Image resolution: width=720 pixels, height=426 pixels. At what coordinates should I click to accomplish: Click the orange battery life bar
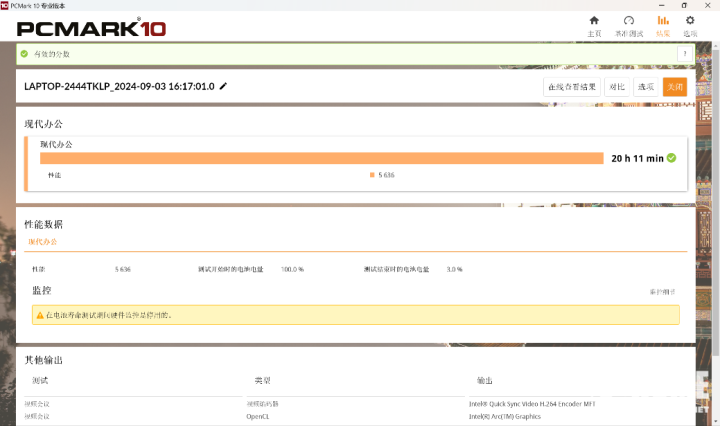pos(321,158)
